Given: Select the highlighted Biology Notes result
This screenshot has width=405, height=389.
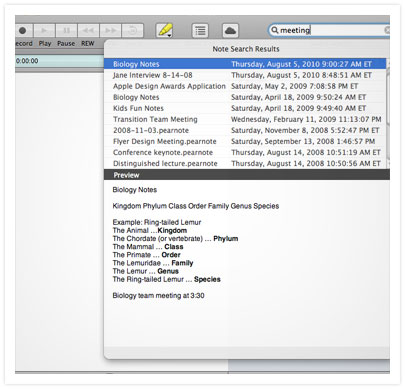Looking at the screenshot, I should (245, 64).
